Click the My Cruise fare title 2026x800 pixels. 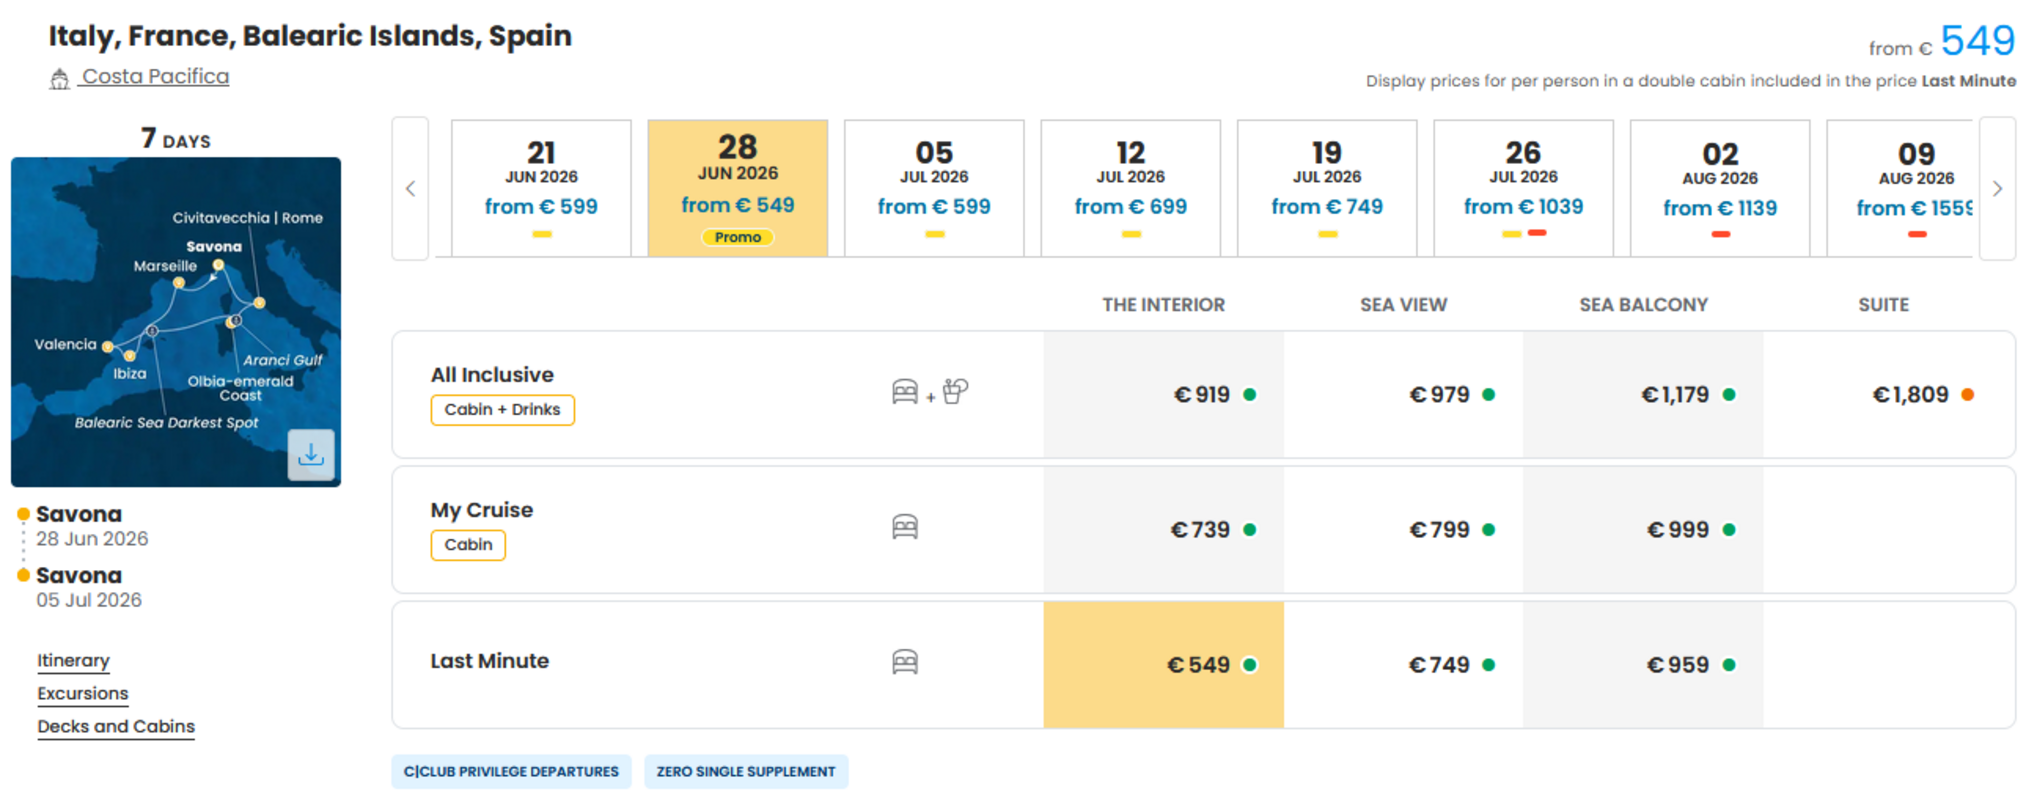click(x=482, y=510)
